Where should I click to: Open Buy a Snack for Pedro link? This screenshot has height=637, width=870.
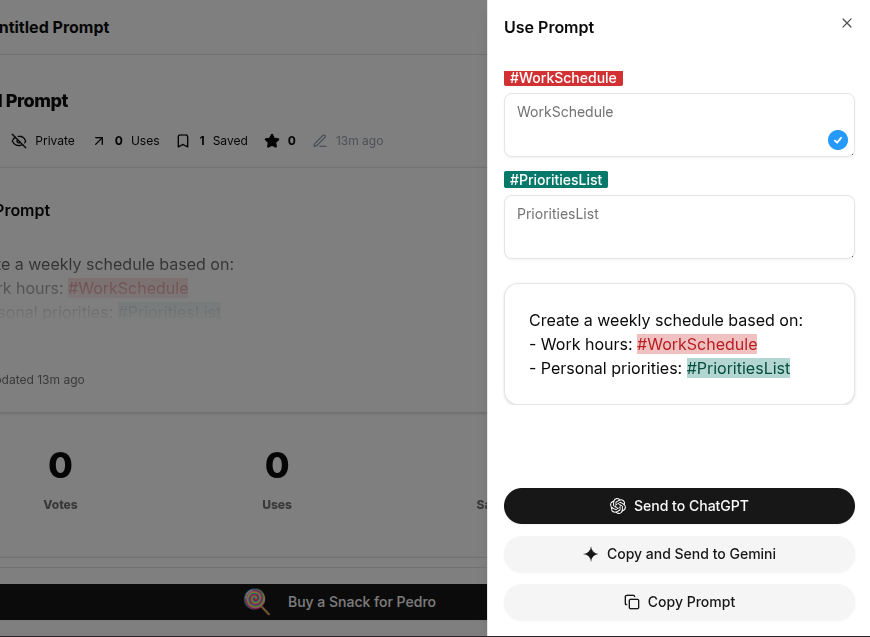tap(361, 602)
